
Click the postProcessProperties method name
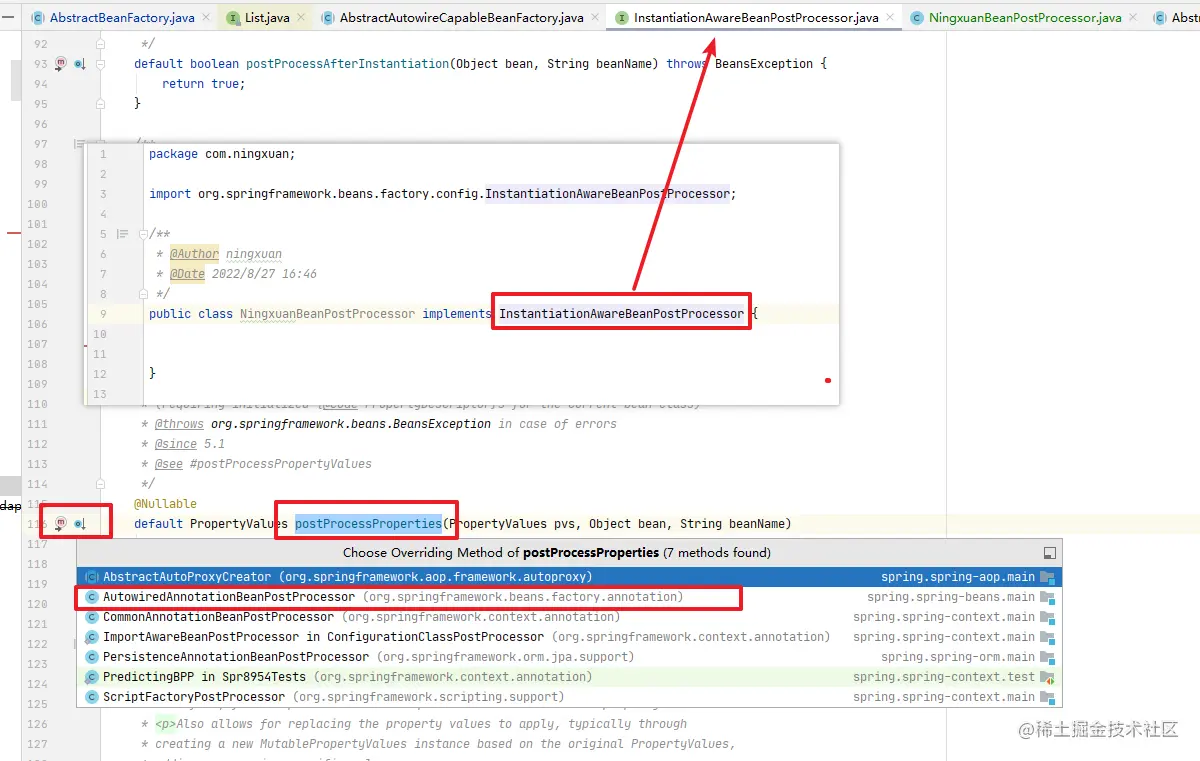pos(368,524)
